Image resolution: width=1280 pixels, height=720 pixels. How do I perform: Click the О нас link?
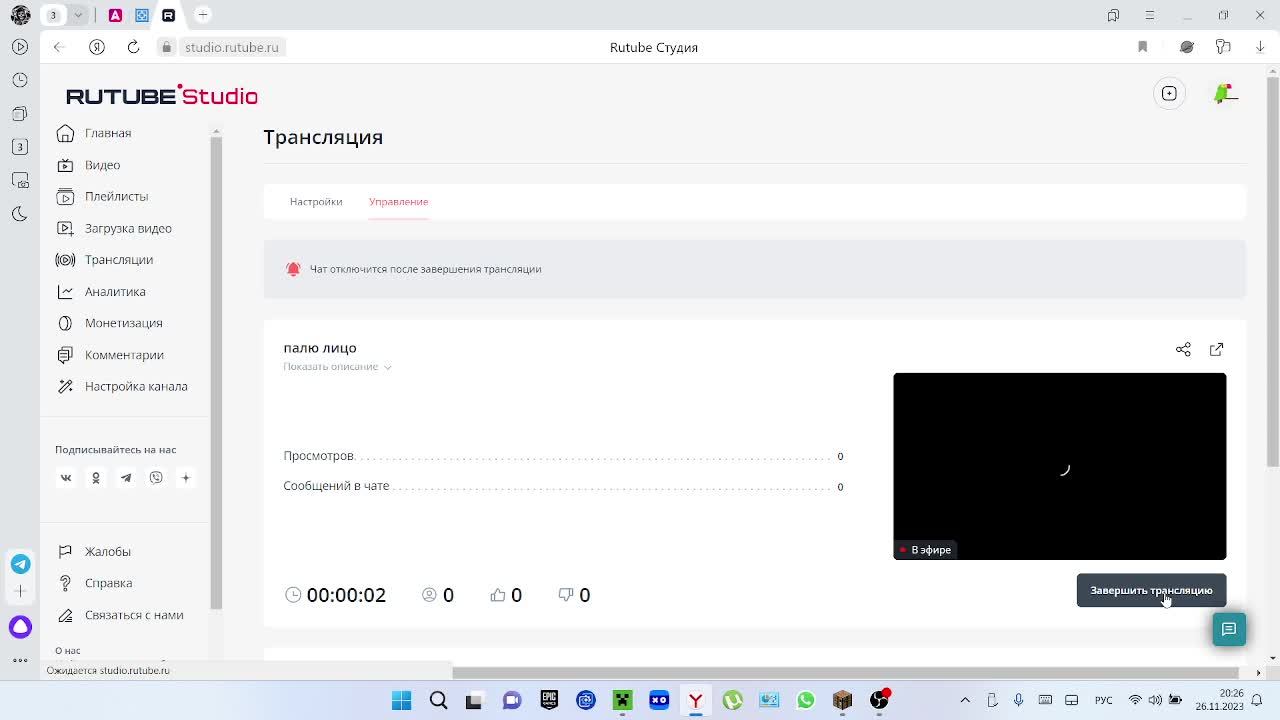(68, 651)
